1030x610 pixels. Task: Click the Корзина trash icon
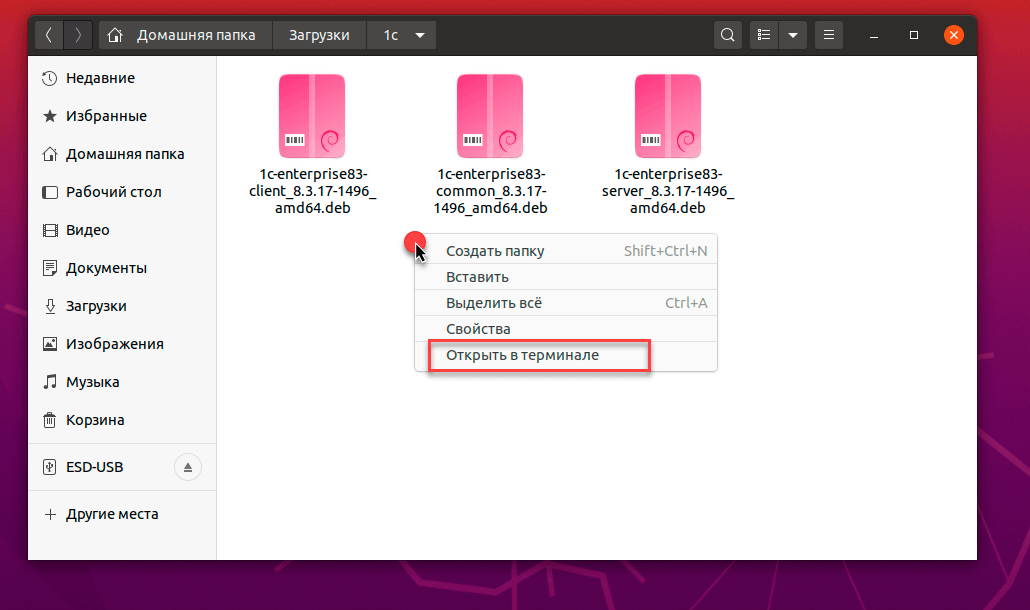(x=49, y=420)
